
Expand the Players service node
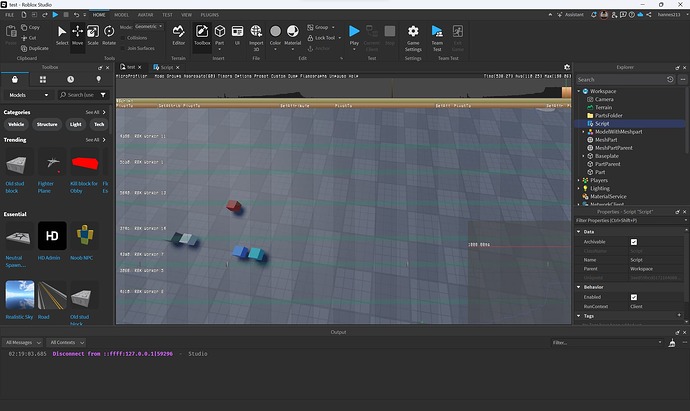tap(579, 180)
